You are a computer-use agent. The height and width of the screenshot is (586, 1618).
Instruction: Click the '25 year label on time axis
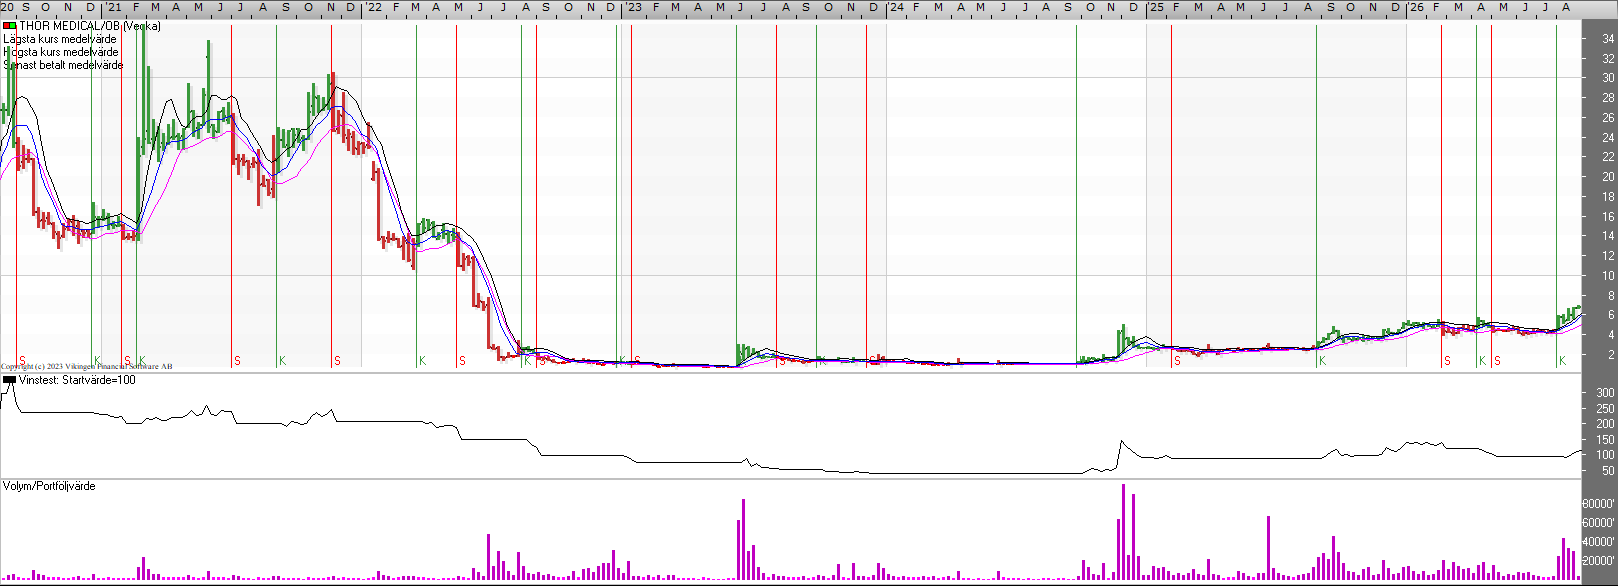pyautogui.click(x=1155, y=7)
